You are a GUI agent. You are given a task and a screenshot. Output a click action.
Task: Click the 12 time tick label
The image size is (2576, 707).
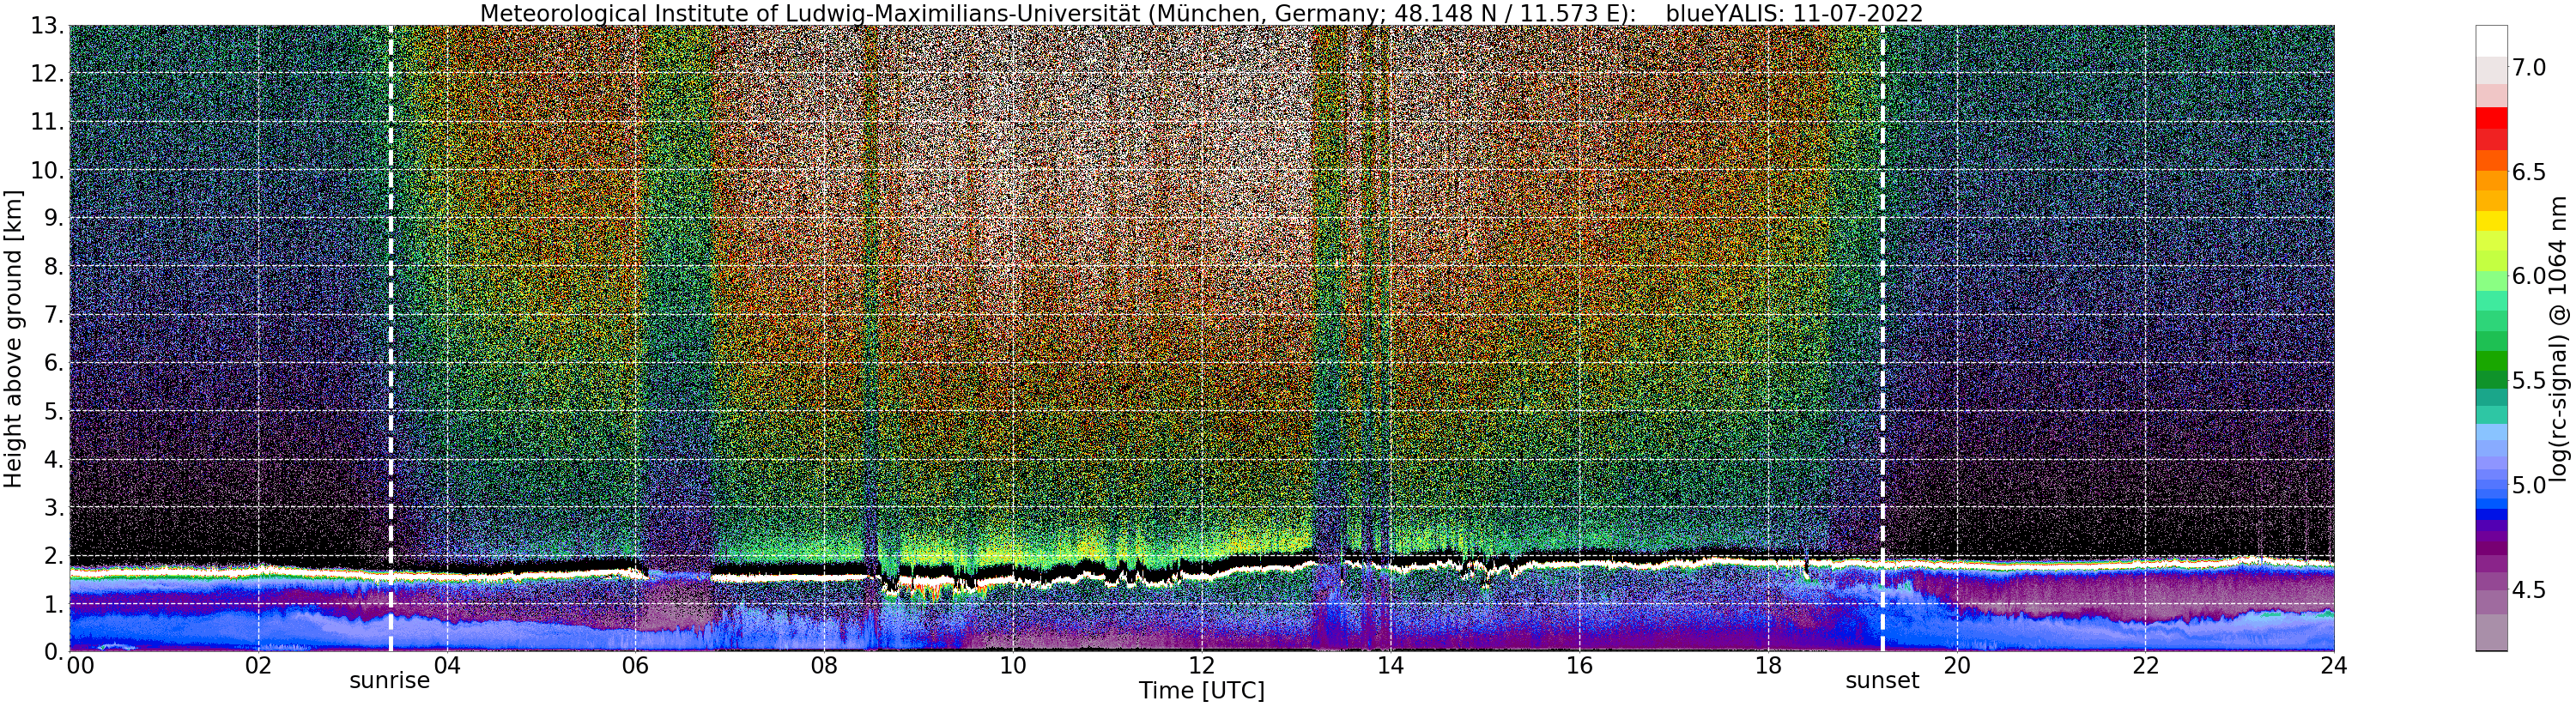click(x=1201, y=666)
